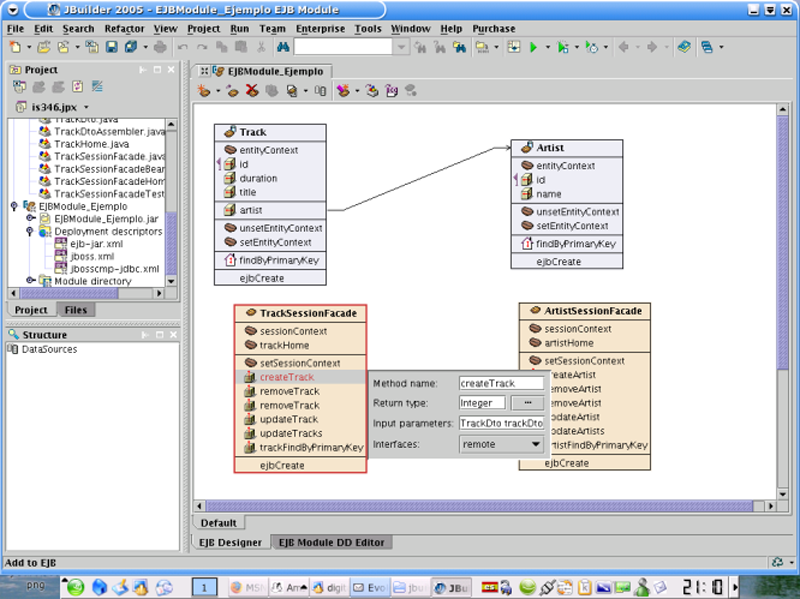800x599 pixels.
Task: Switch to EJB Module DD Editor tab
Action: tap(332, 542)
